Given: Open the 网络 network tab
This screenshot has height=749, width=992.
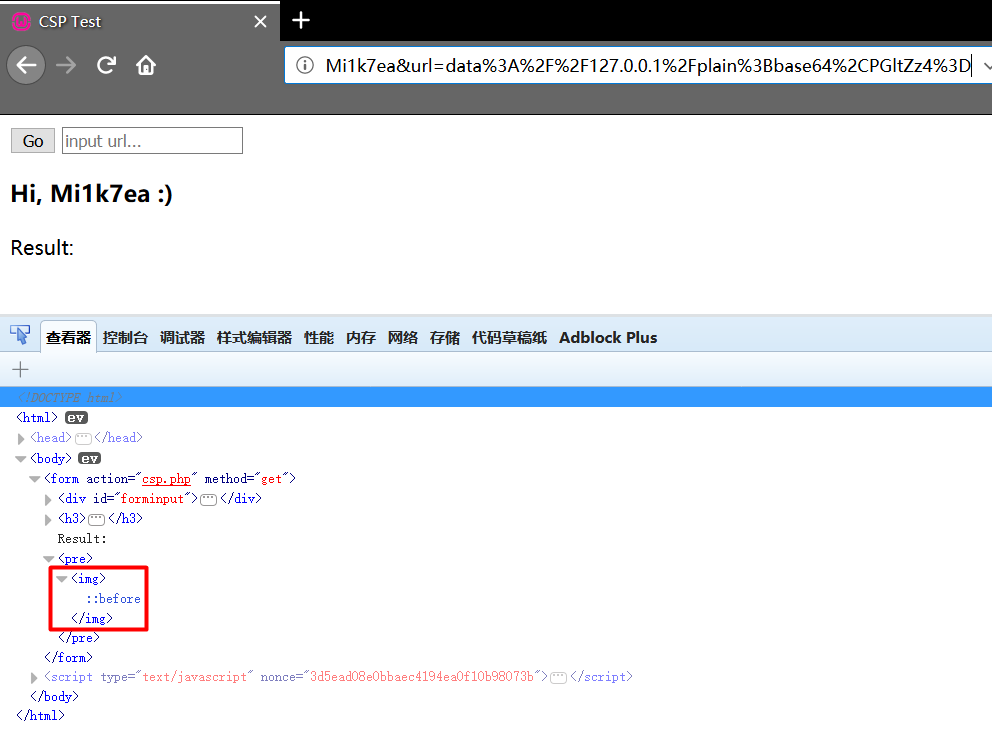Looking at the screenshot, I should click(402, 338).
